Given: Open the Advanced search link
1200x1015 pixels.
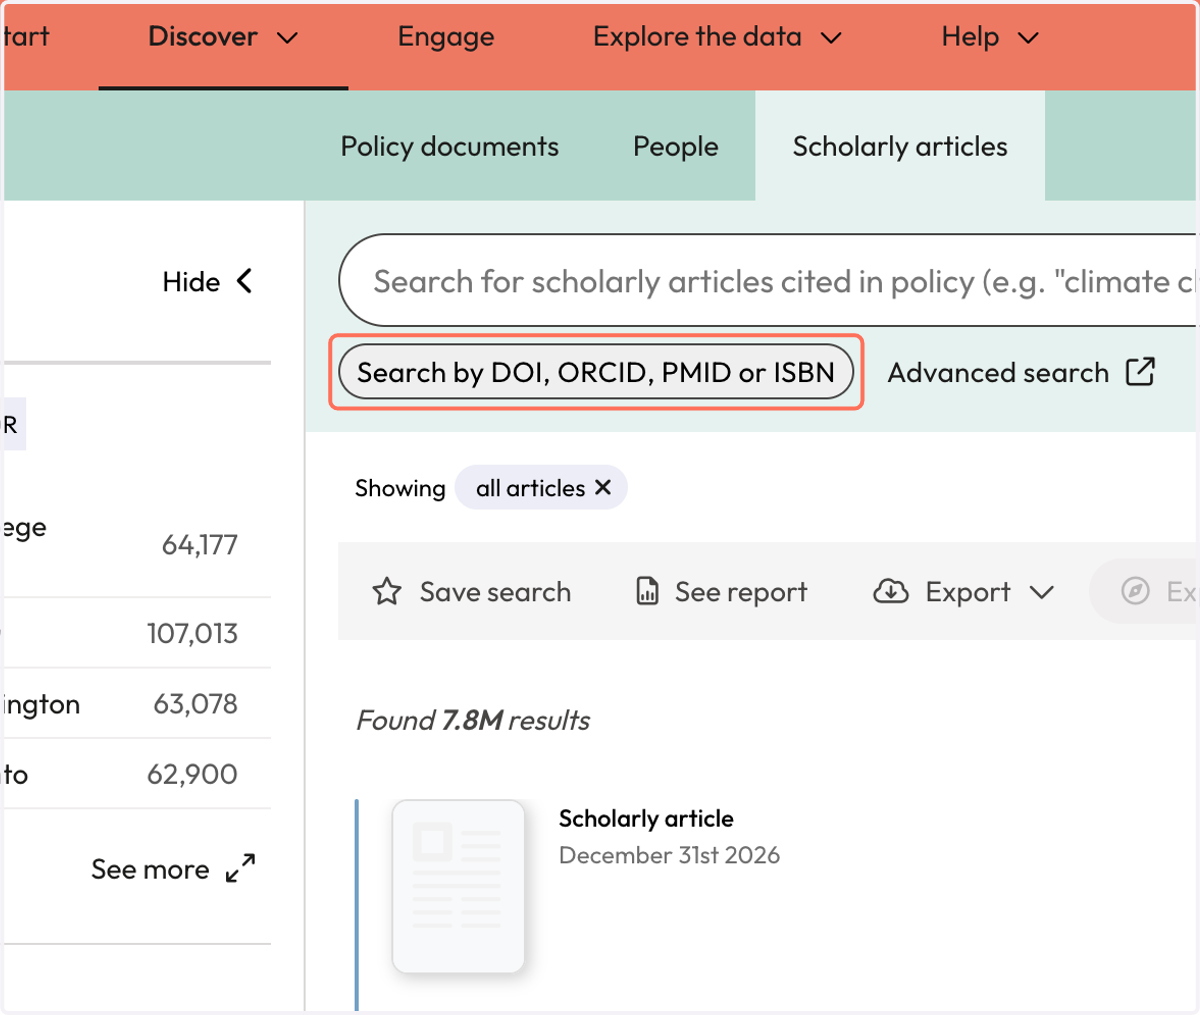Looking at the screenshot, I should (1021, 372).
